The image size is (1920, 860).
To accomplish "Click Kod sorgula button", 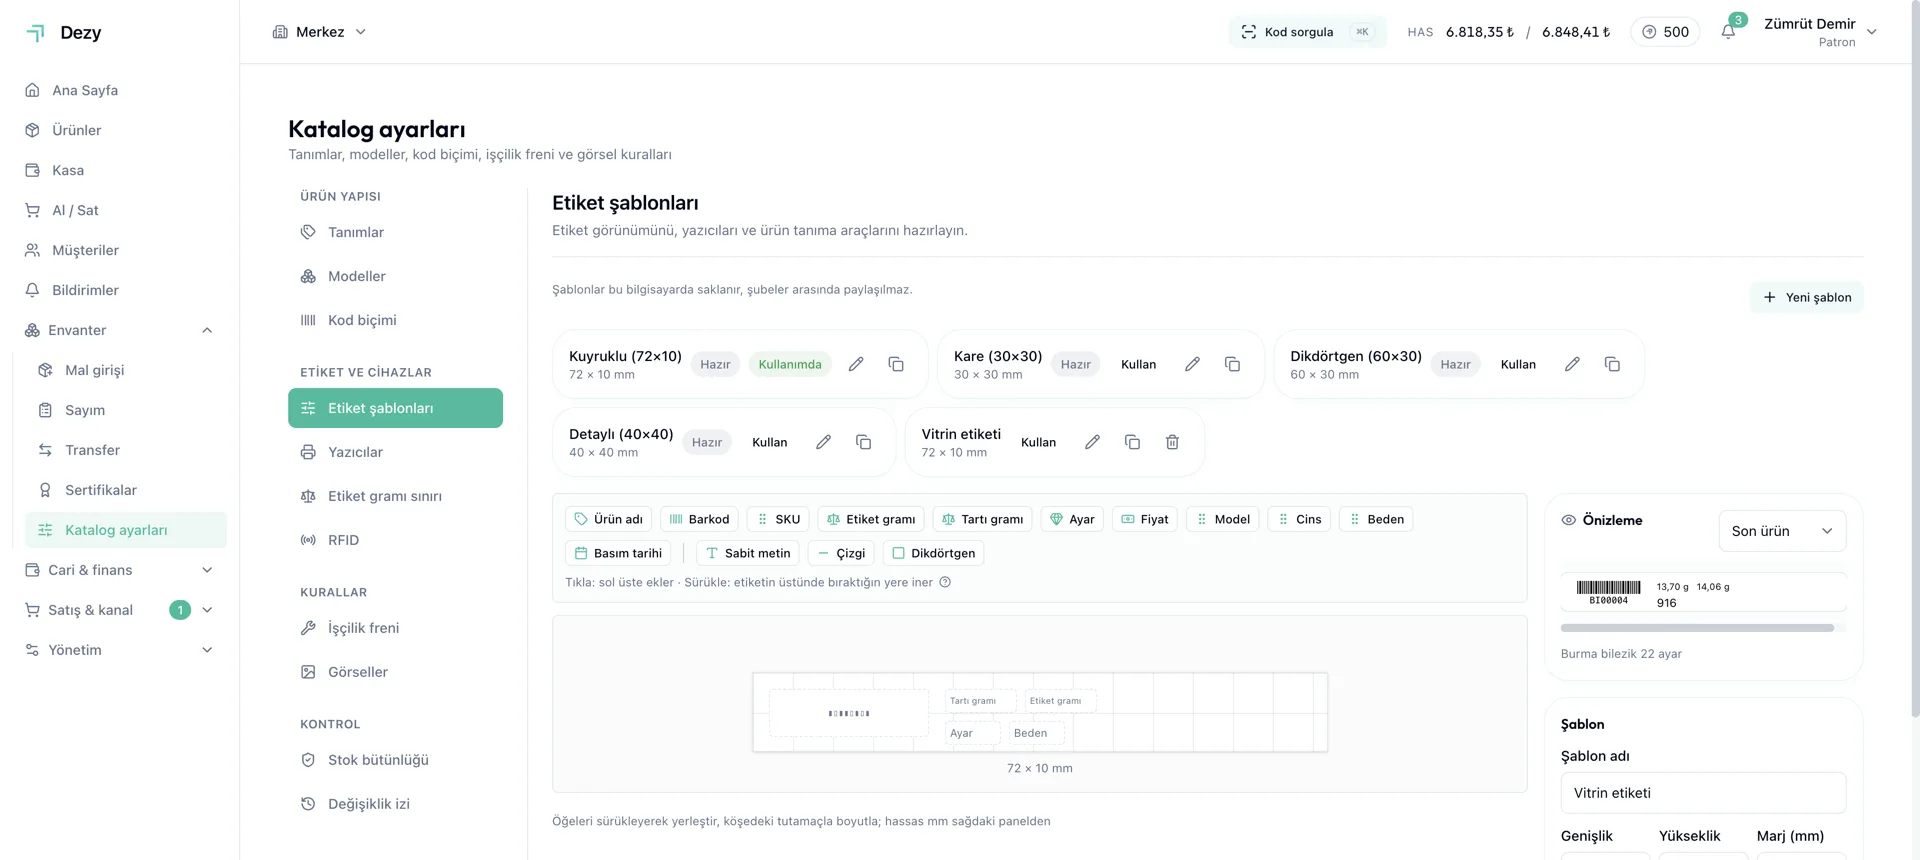I will (x=1307, y=32).
